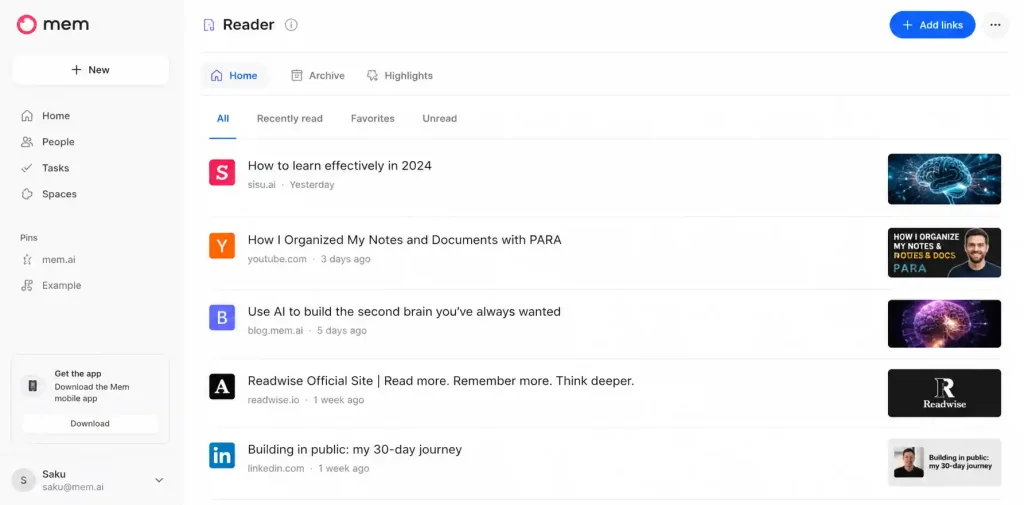Viewport: 1024px width, 505px height.
Task: Click the Pins section label
Action: click(29, 238)
